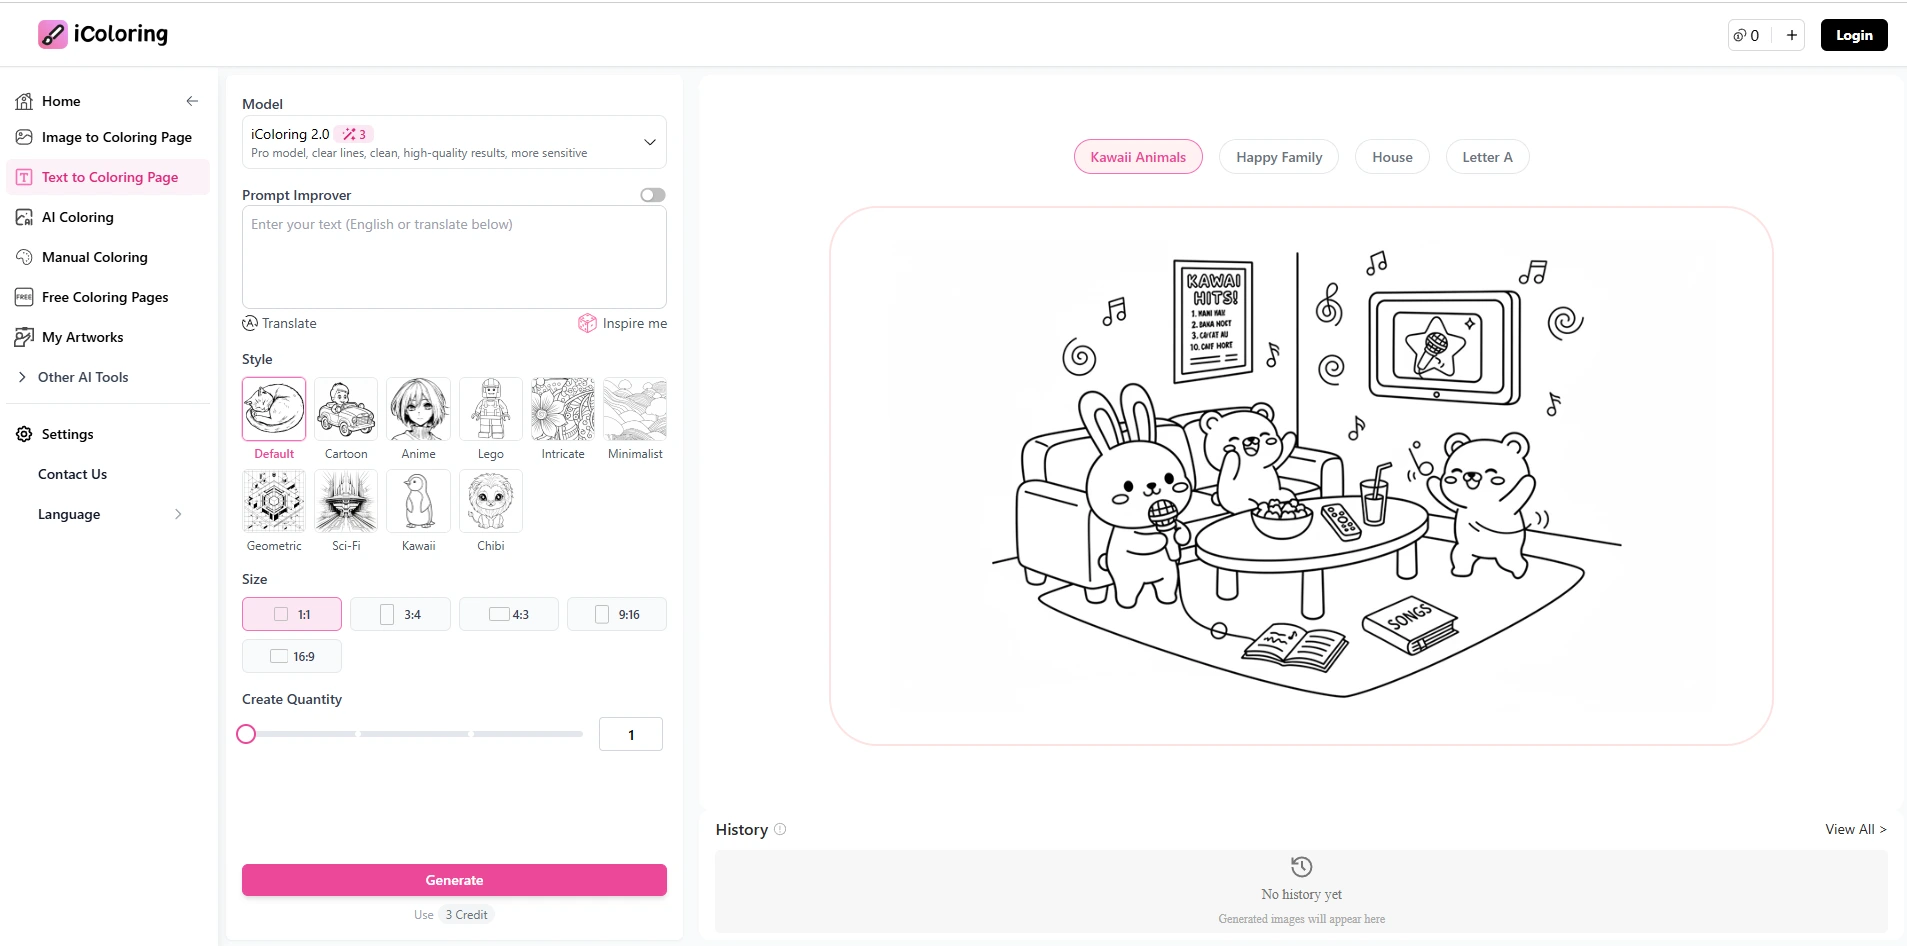Viewport: 1907px width, 946px height.
Task: Click the Free Coloring Pages icon
Action: (x=24, y=297)
